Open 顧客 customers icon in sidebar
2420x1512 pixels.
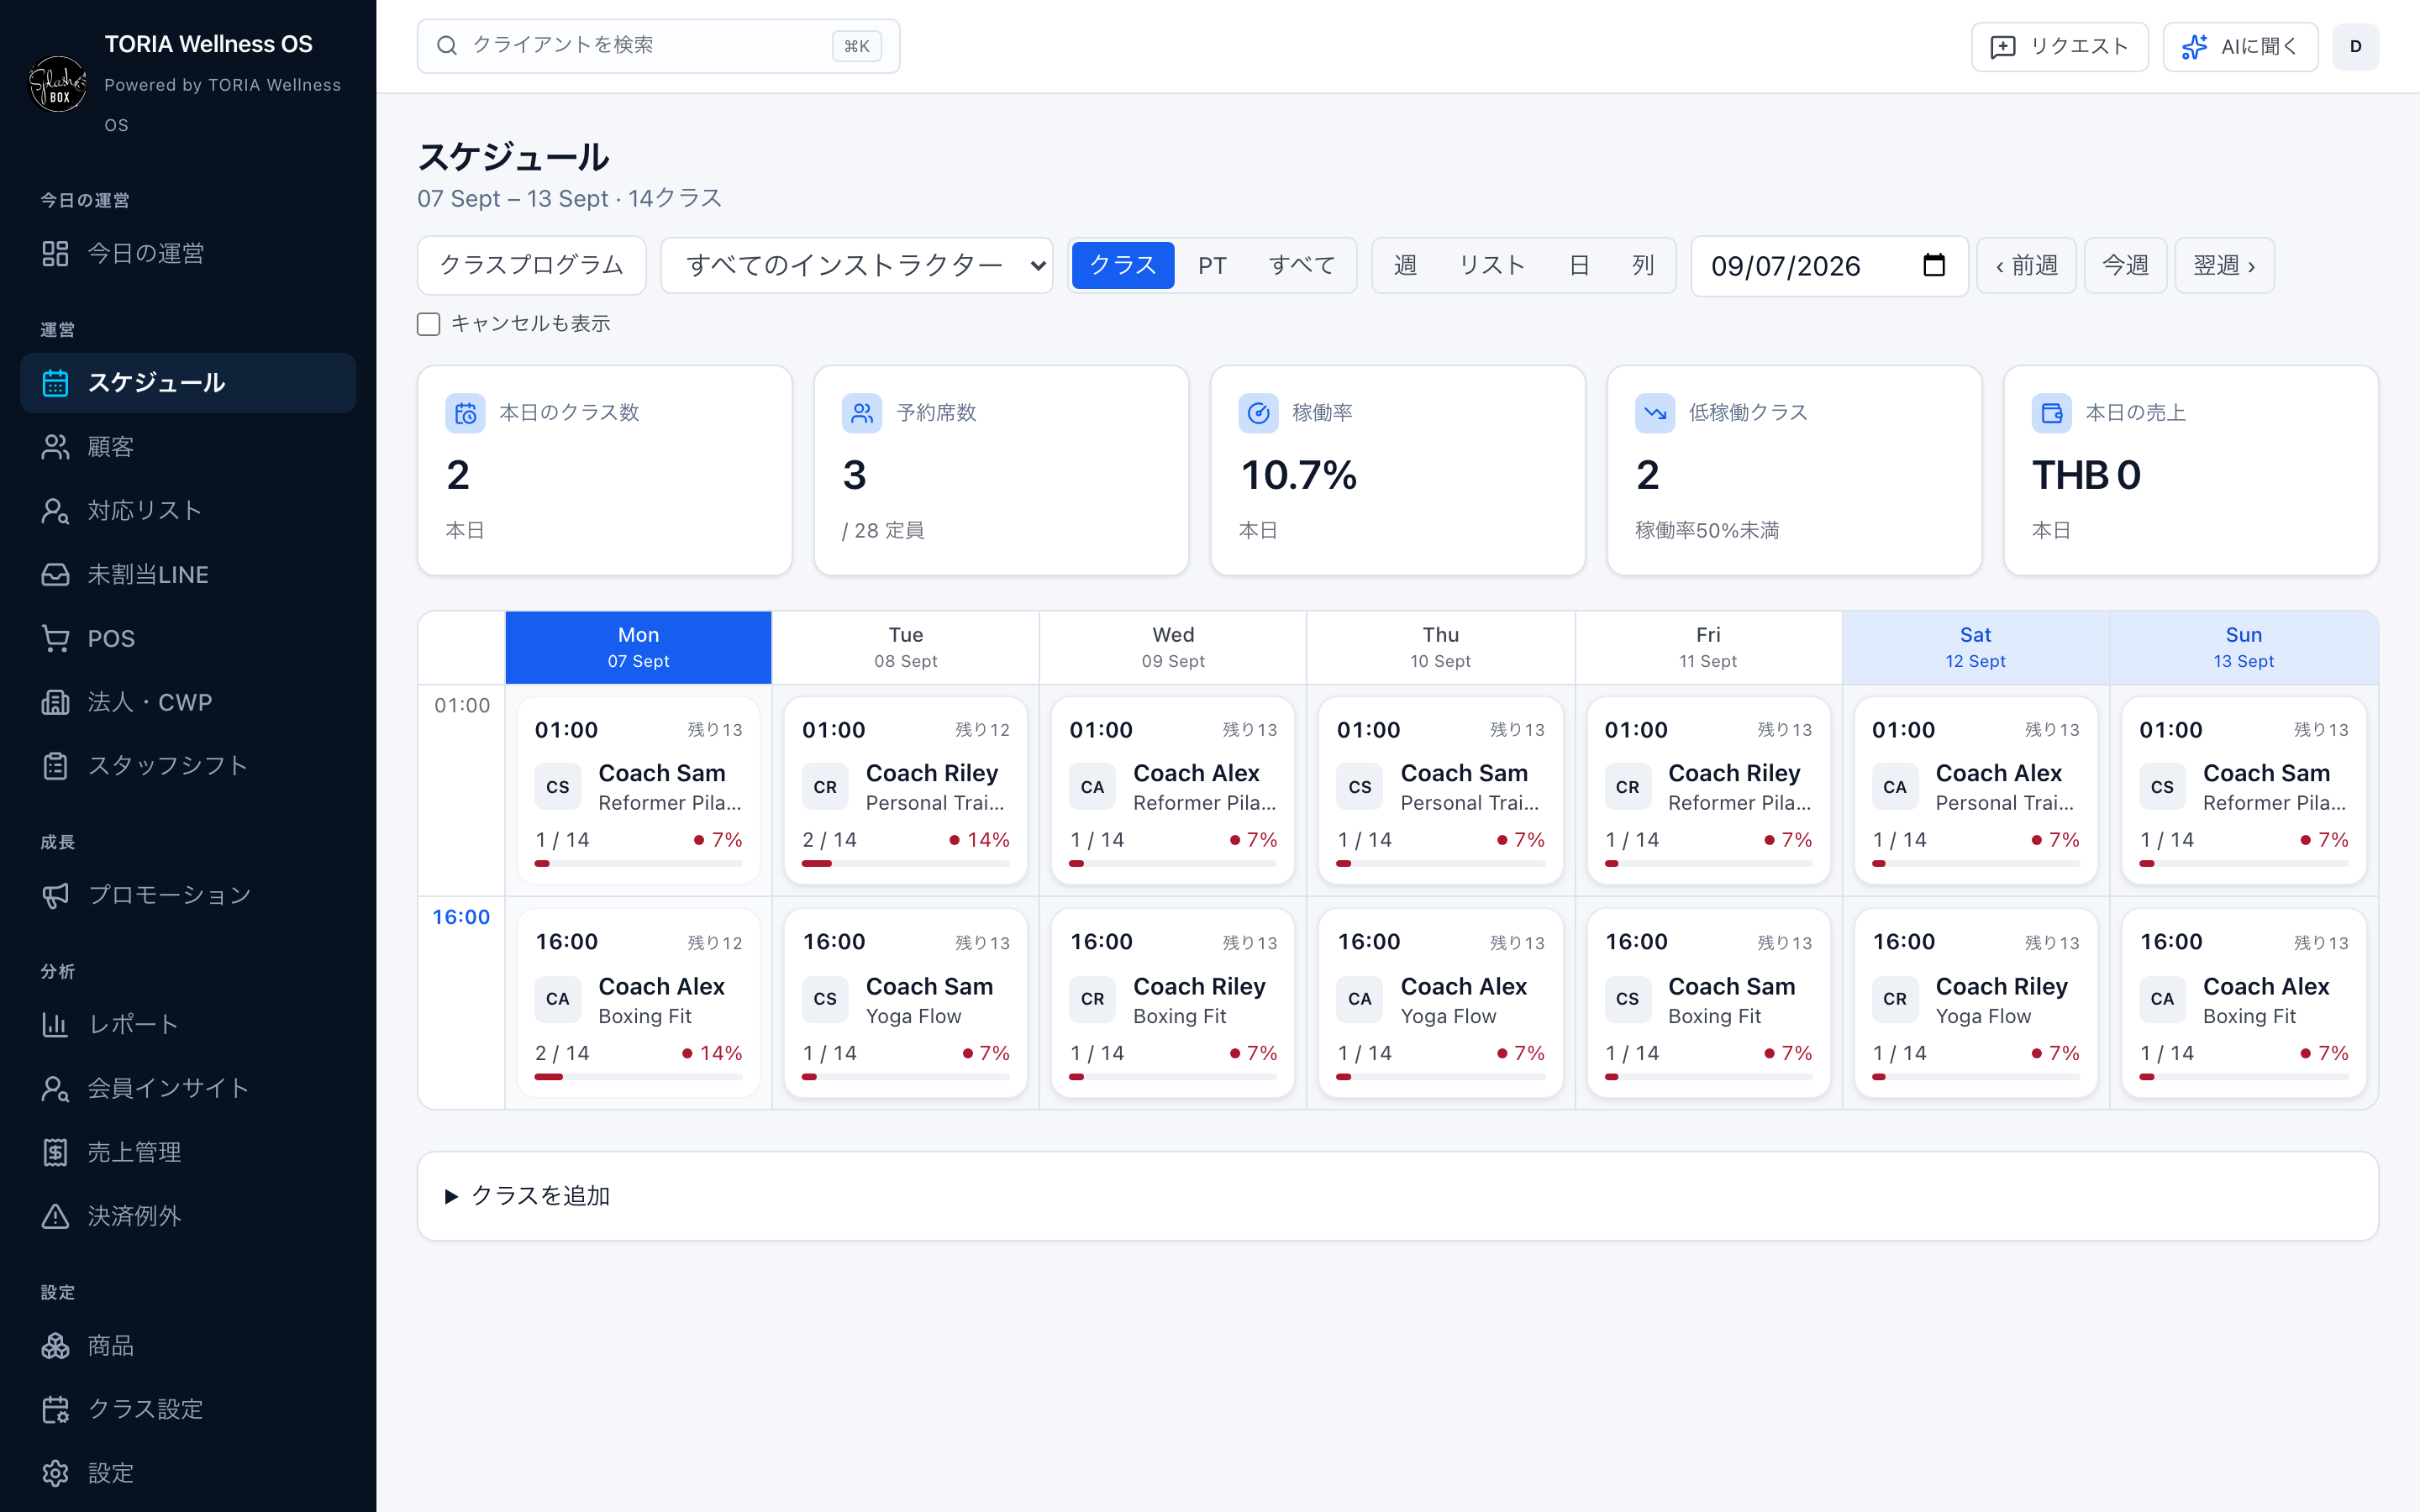pos(55,447)
